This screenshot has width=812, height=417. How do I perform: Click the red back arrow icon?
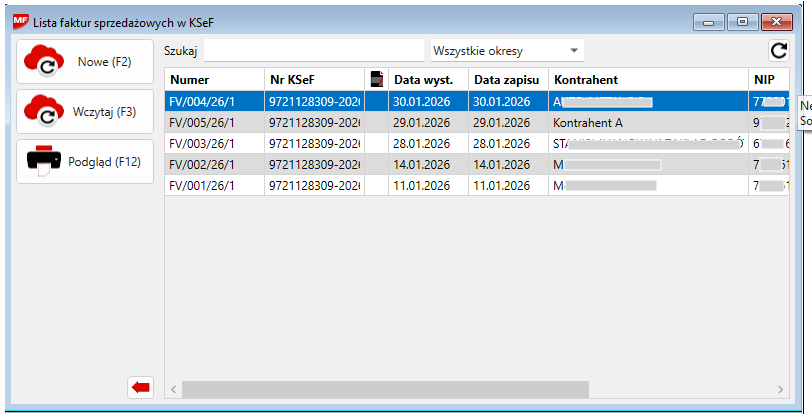tap(141, 388)
